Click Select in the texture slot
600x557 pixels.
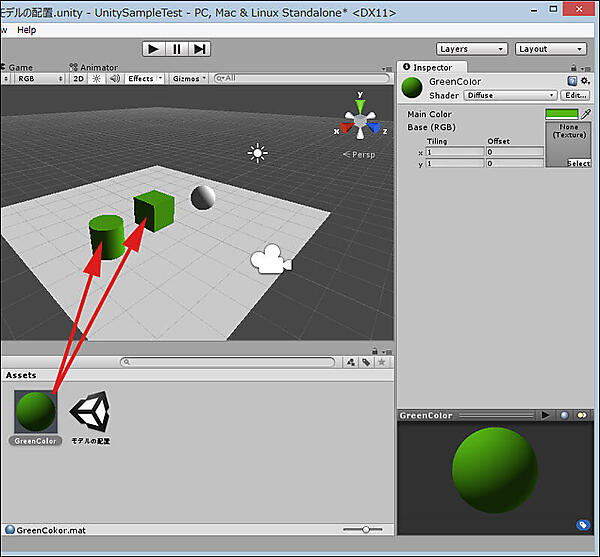(578, 163)
